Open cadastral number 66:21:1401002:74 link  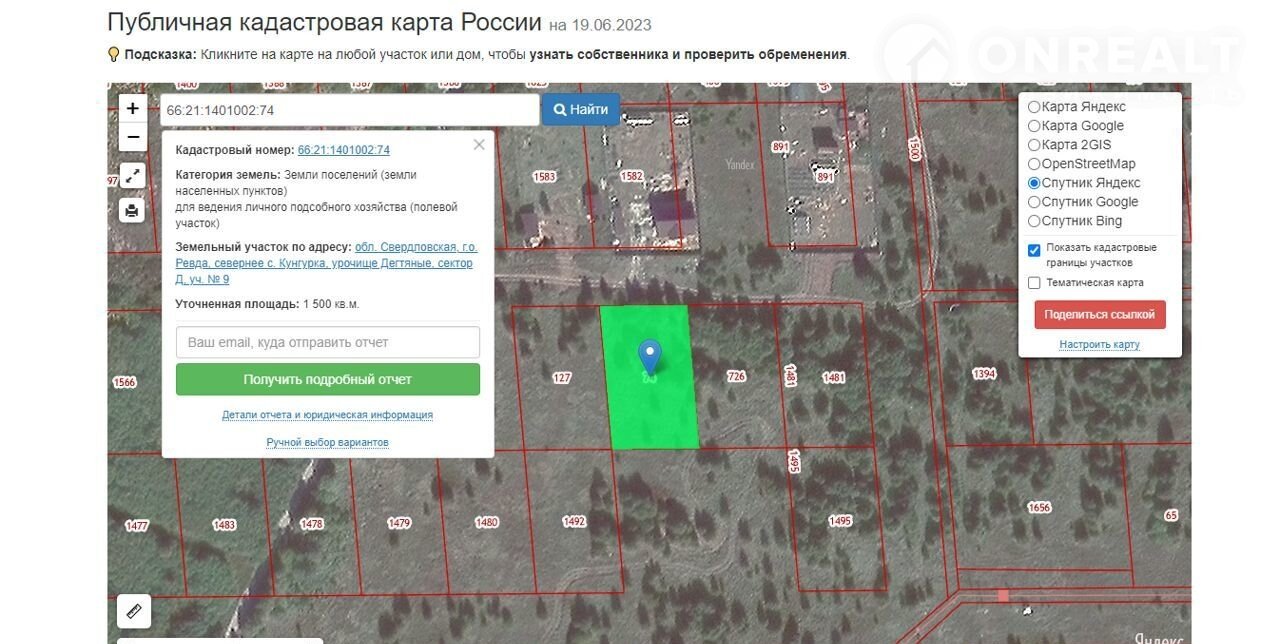[x=343, y=150]
